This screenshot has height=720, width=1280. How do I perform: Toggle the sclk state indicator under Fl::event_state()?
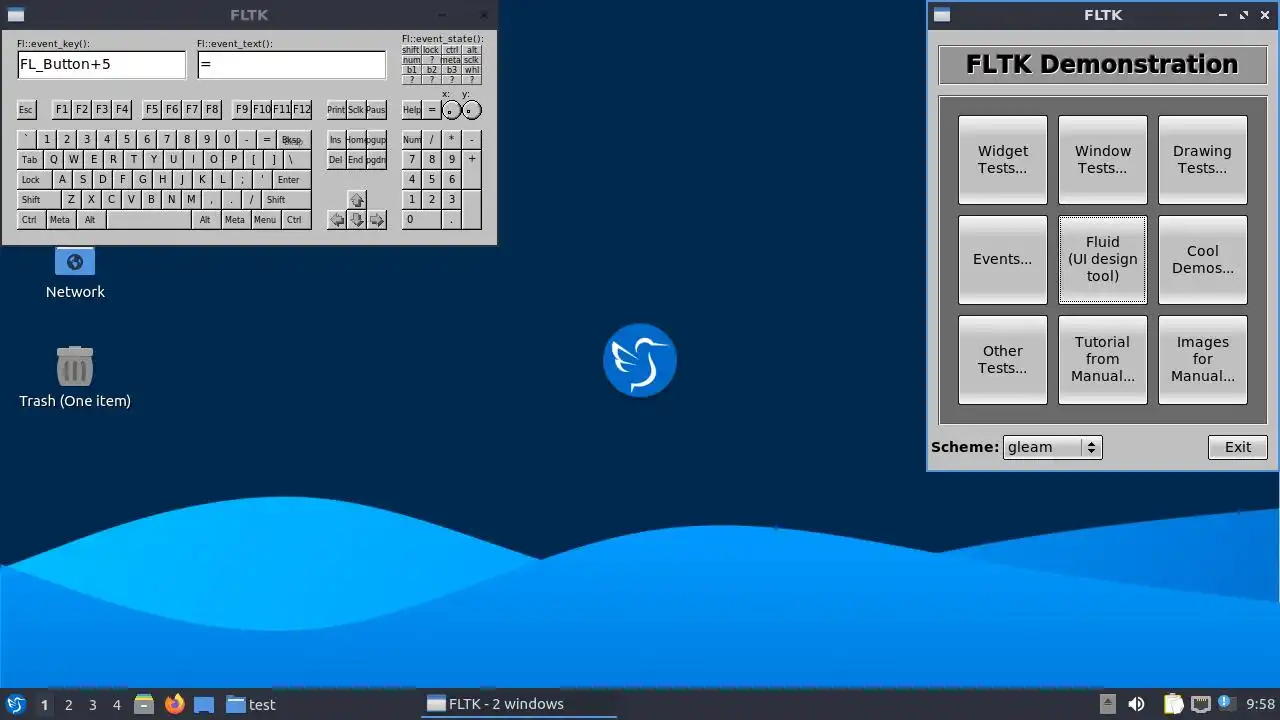(471, 60)
